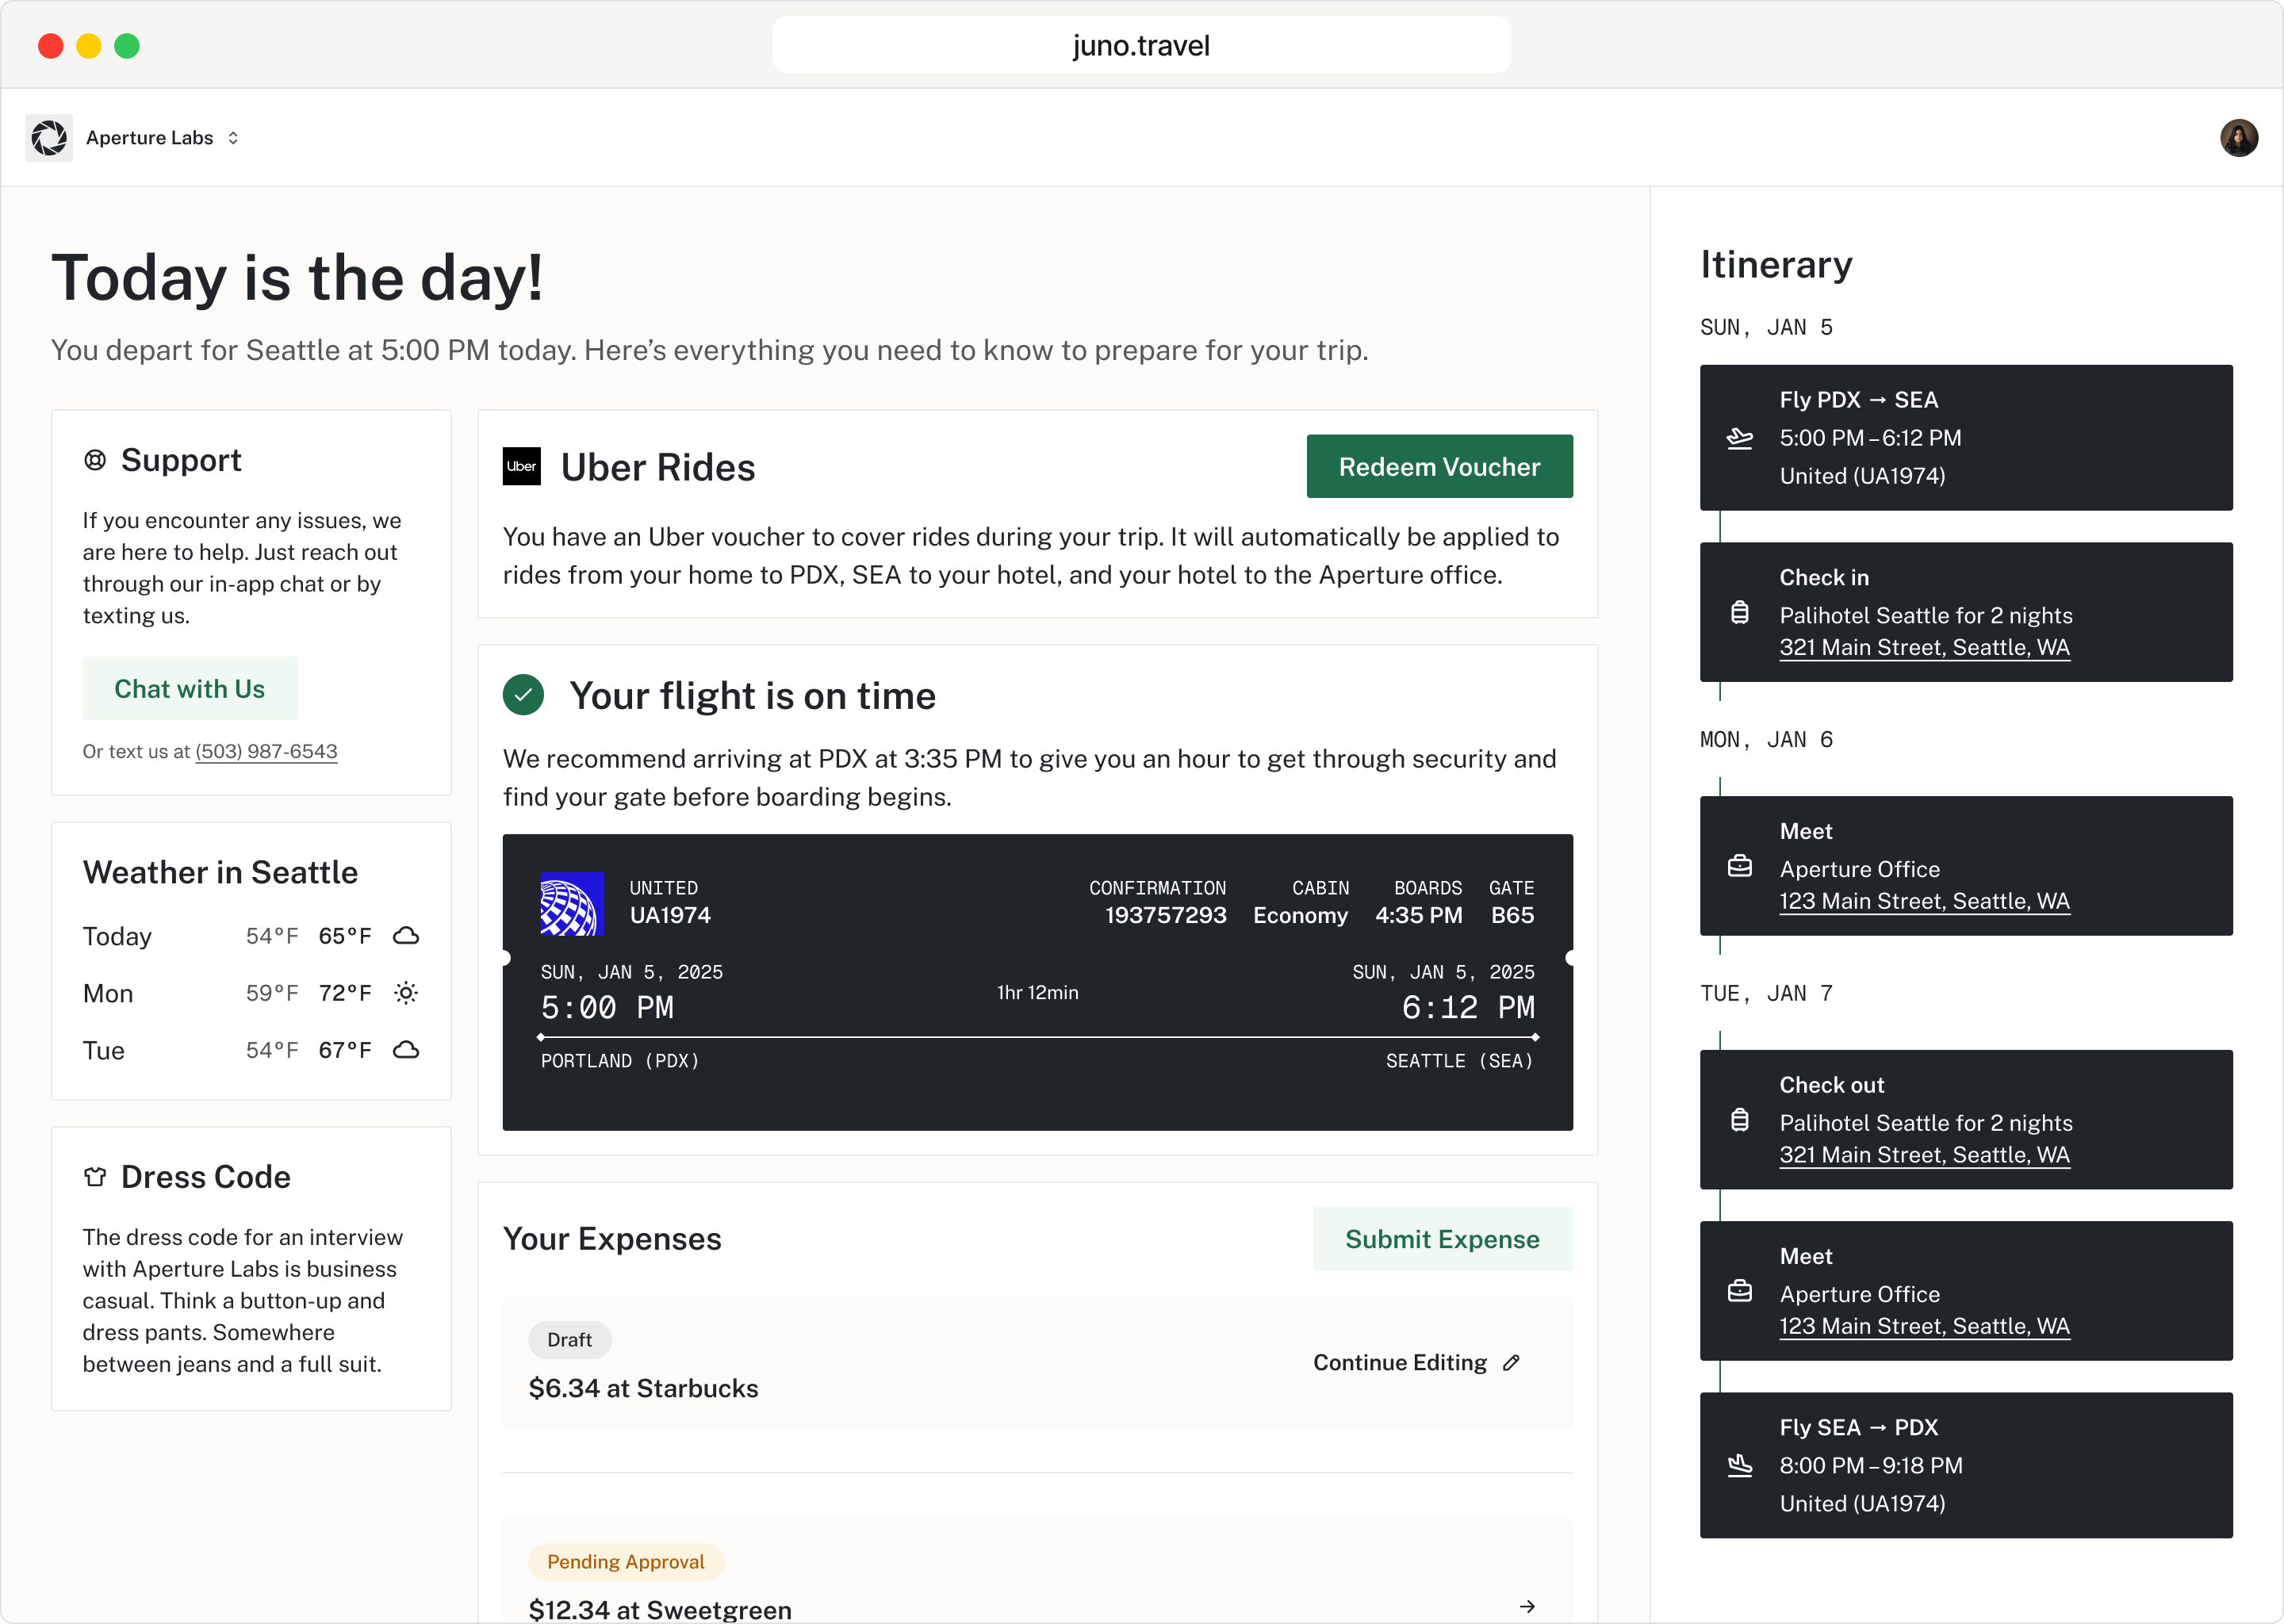
Task: Click the Redeem Voucher button
Action: point(1439,466)
